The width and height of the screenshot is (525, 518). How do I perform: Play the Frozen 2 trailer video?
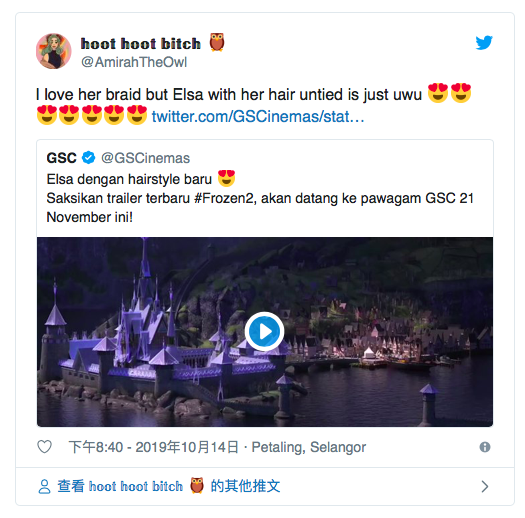click(x=265, y=331)
